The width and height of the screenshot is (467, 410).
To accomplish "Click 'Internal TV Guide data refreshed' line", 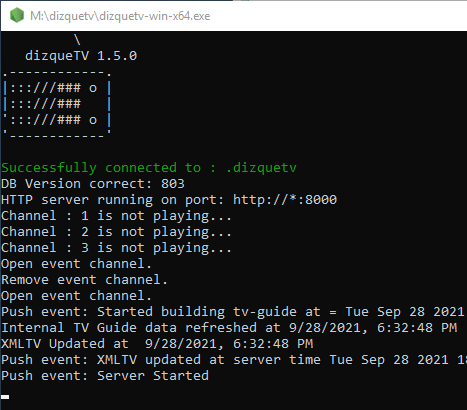I will pyautogui.click(x=229, y=328).
